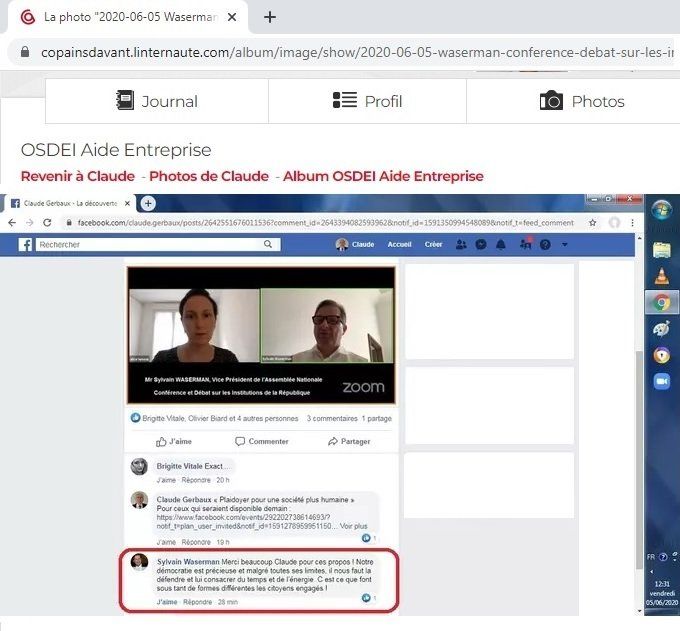Image resolution: width=680 pixels, height=631 pixels.
Task: Click the Journal notebook icon
Action: 125,100
